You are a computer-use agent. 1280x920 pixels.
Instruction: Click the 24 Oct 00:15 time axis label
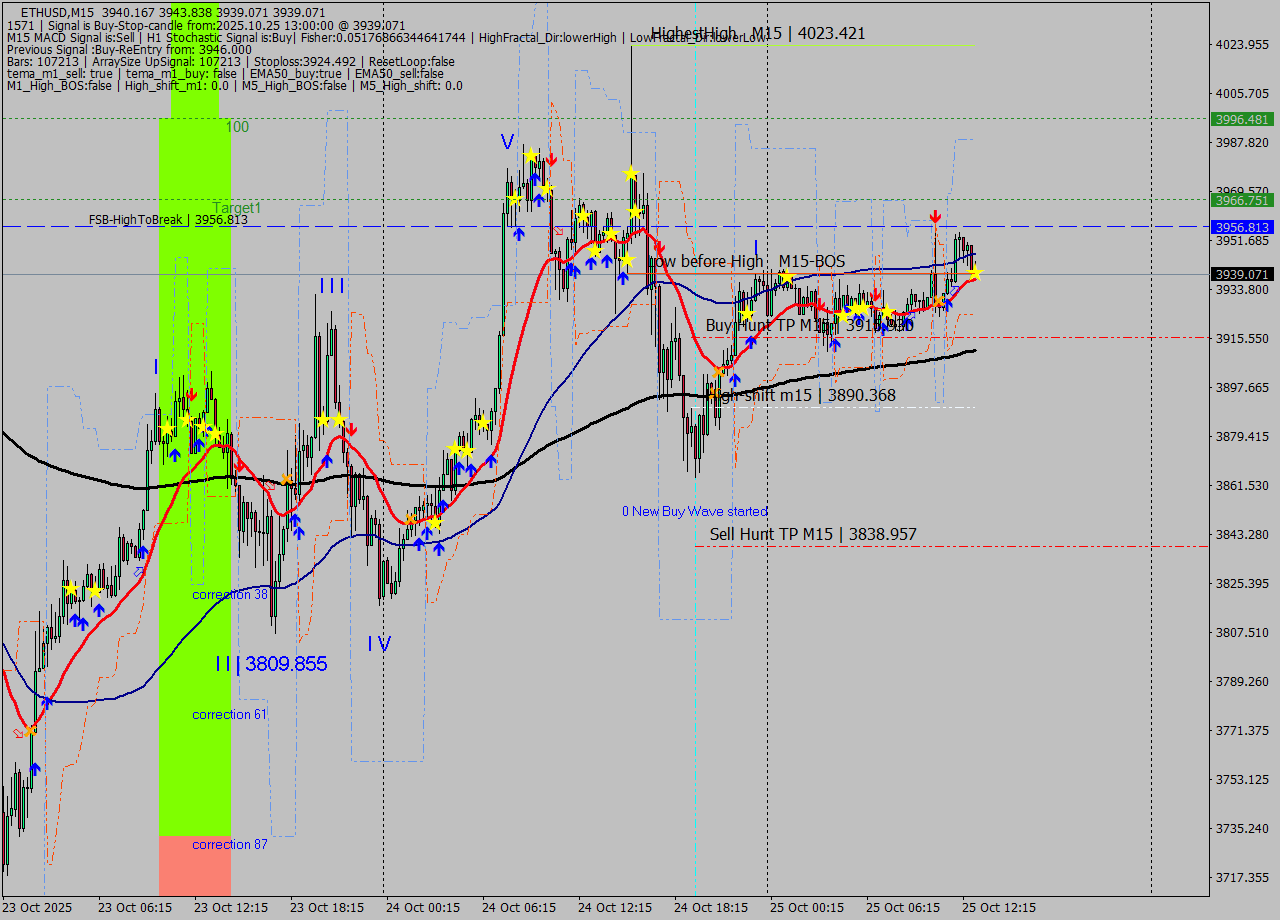click(x=425, y=908)
